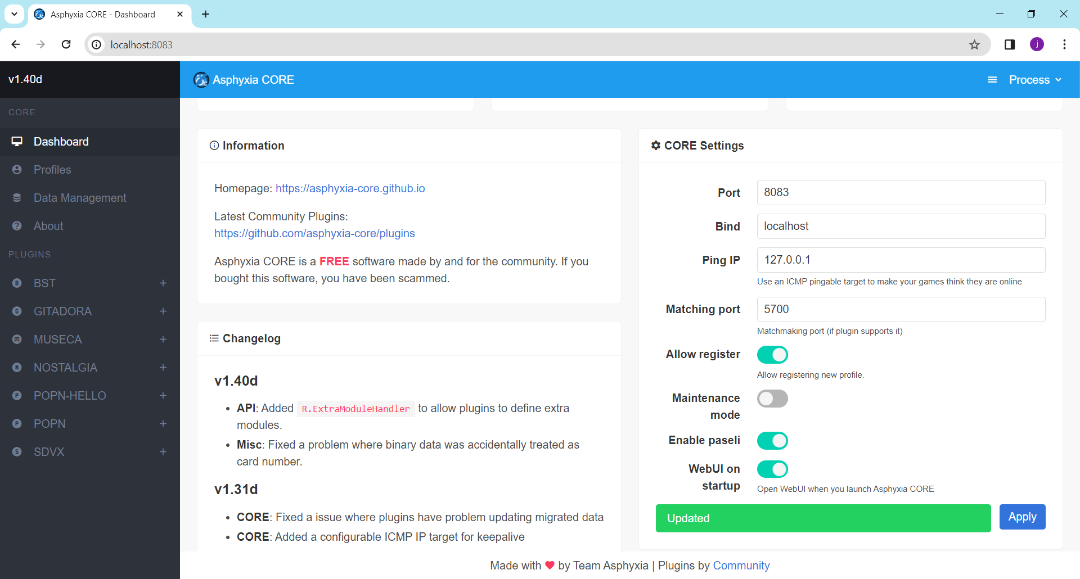Open Profiles from the sidebar
Image resolution: width=1080 pixels, height=579 pixels.
17,169
